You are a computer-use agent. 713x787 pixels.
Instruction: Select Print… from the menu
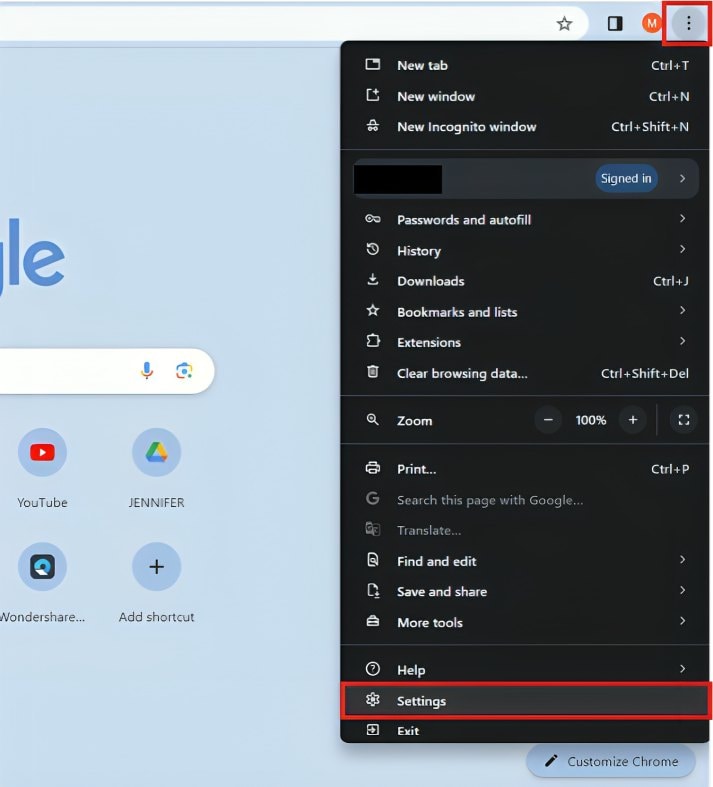[525, 469]
